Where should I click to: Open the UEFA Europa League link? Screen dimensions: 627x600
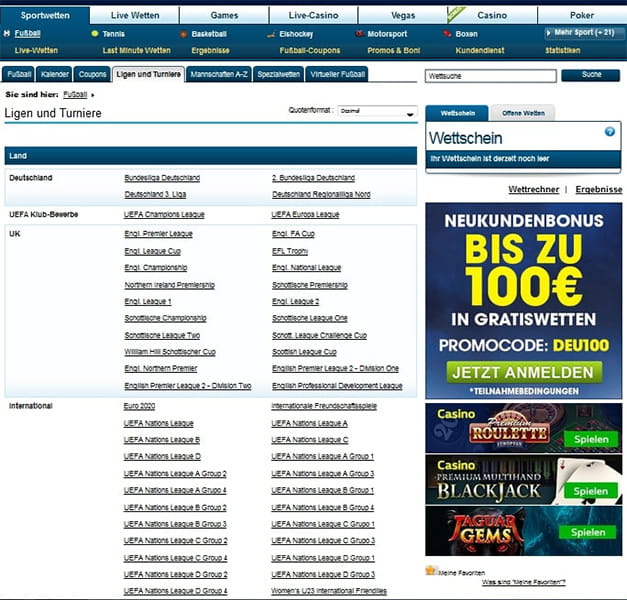[x=305, y=214]
